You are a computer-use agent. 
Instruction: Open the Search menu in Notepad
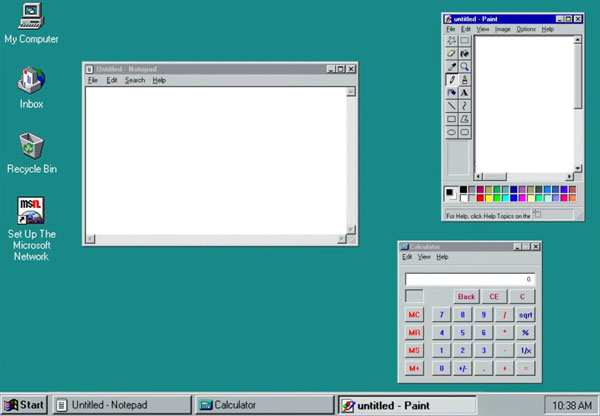tap(135, 80)
